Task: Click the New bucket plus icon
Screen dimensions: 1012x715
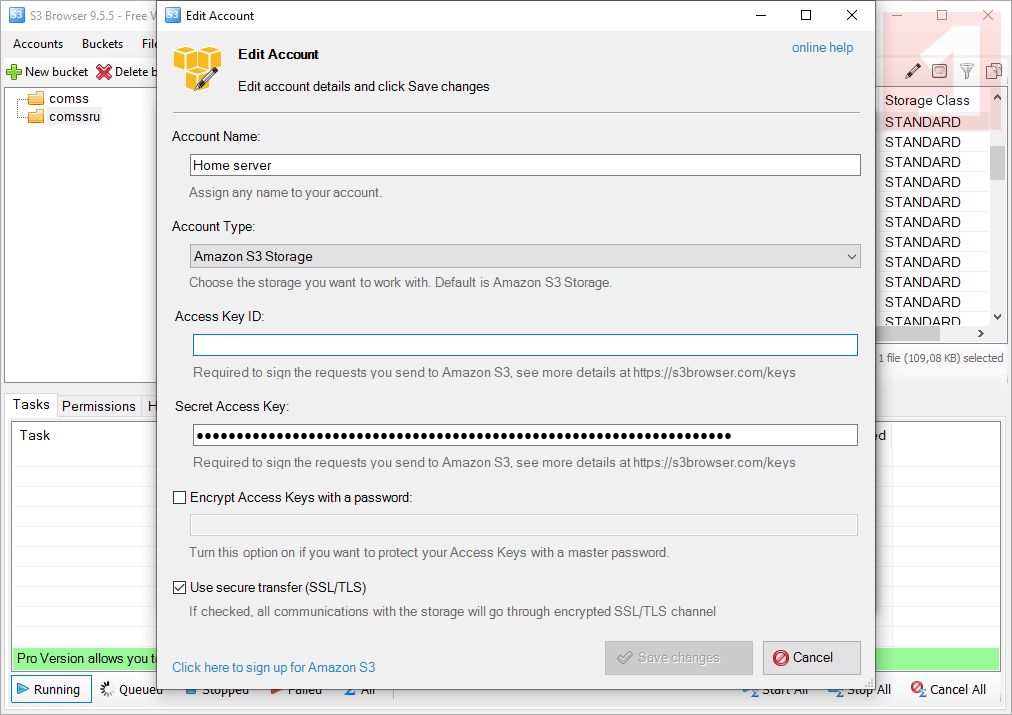Action: (14, 72)
